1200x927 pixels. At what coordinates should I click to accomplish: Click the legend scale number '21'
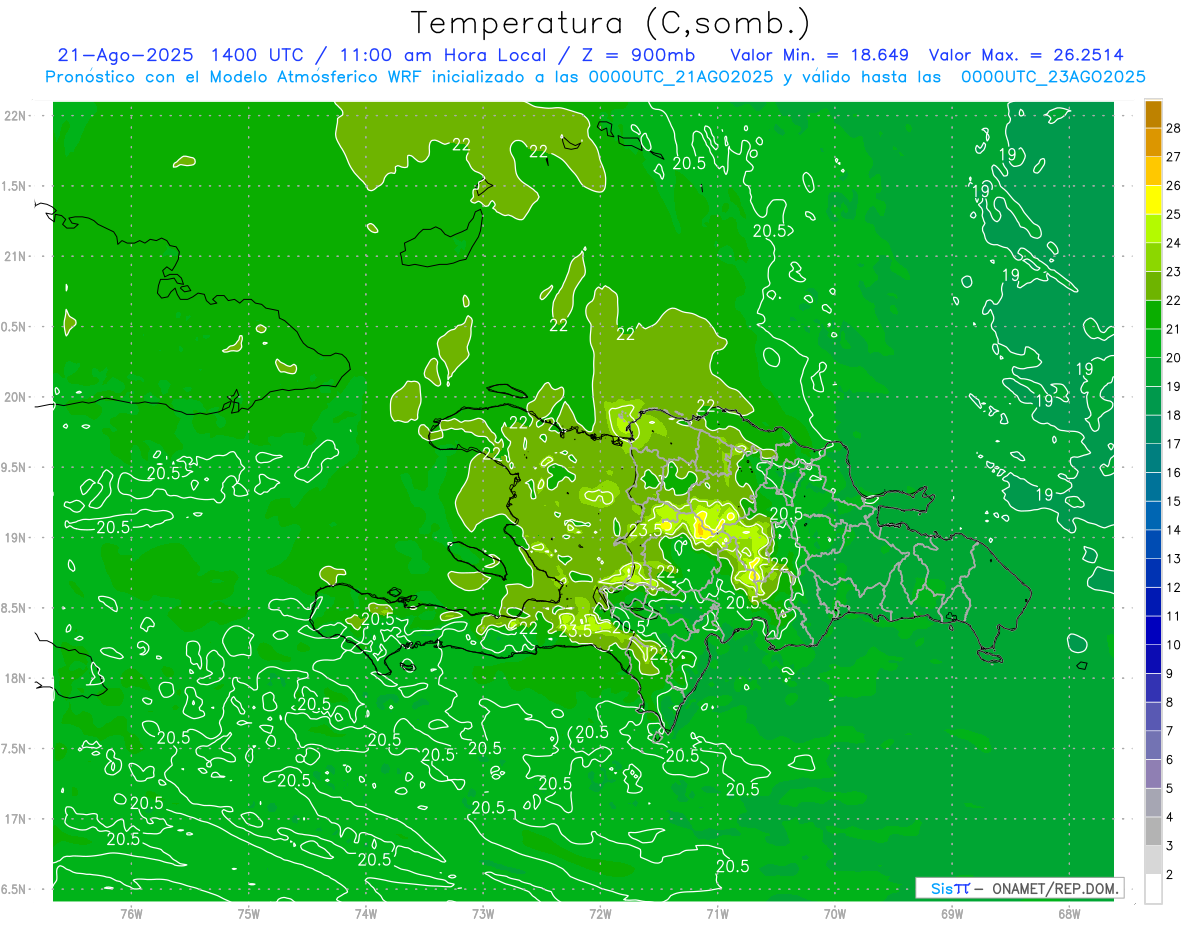pyautogui.click(x=1174, y=330)
